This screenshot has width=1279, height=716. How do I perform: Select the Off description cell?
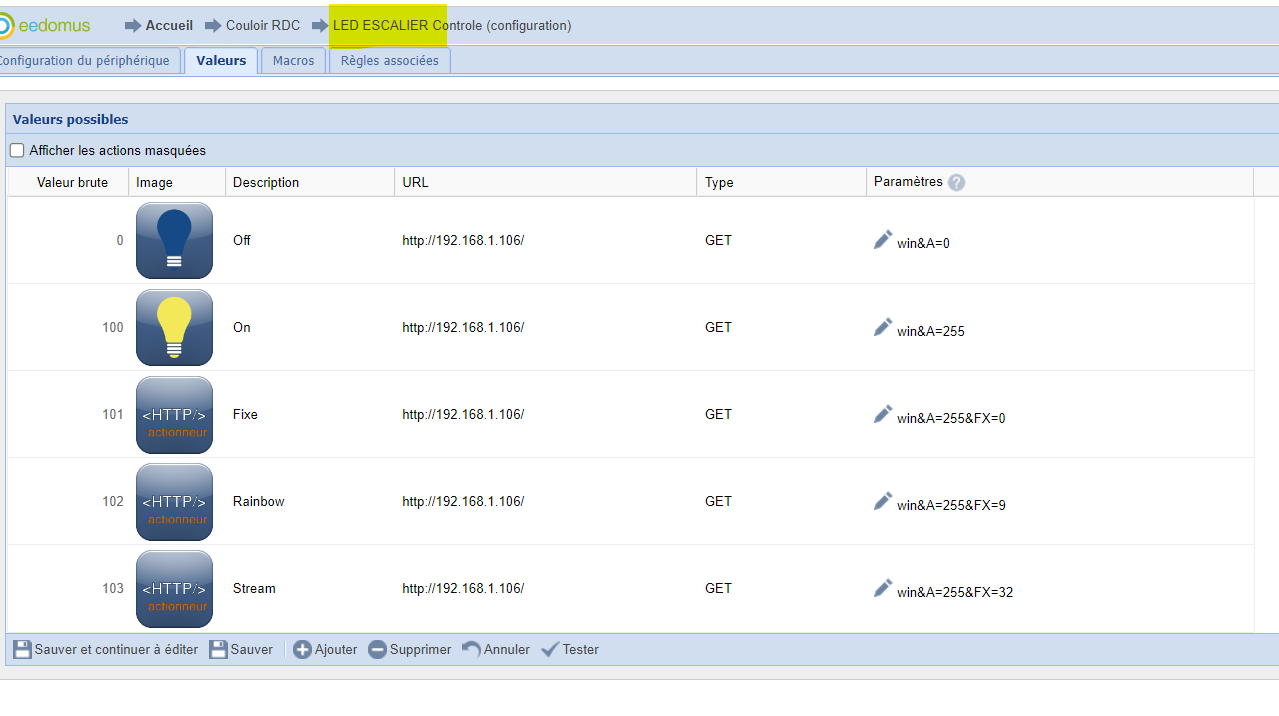point(310,240)
